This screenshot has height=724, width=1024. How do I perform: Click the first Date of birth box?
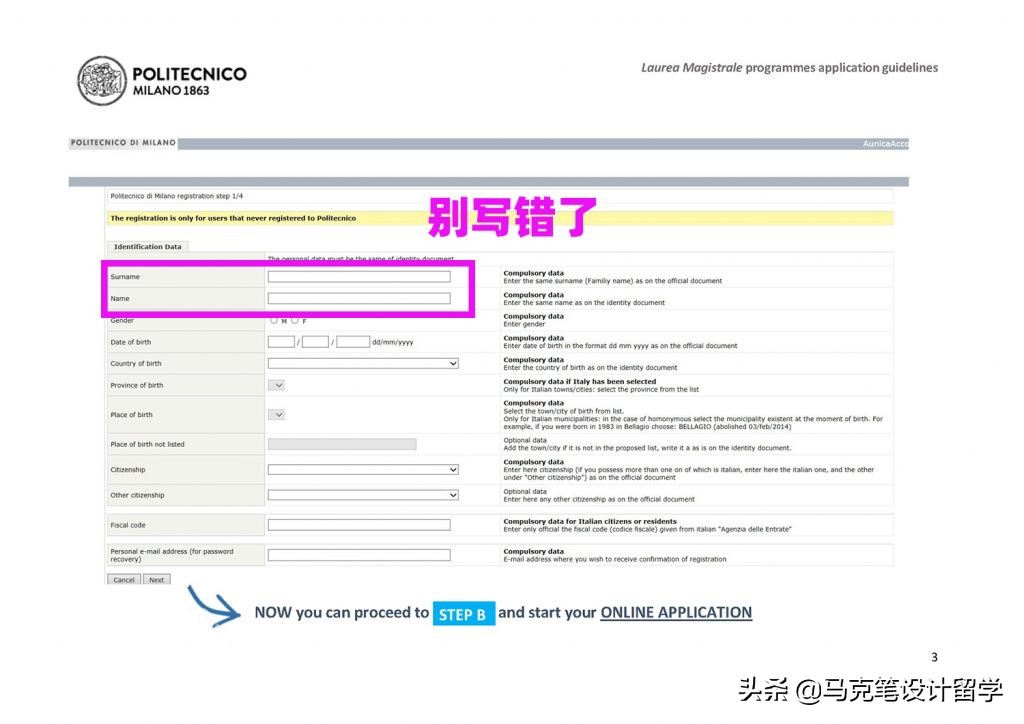(x=281, y=341)
